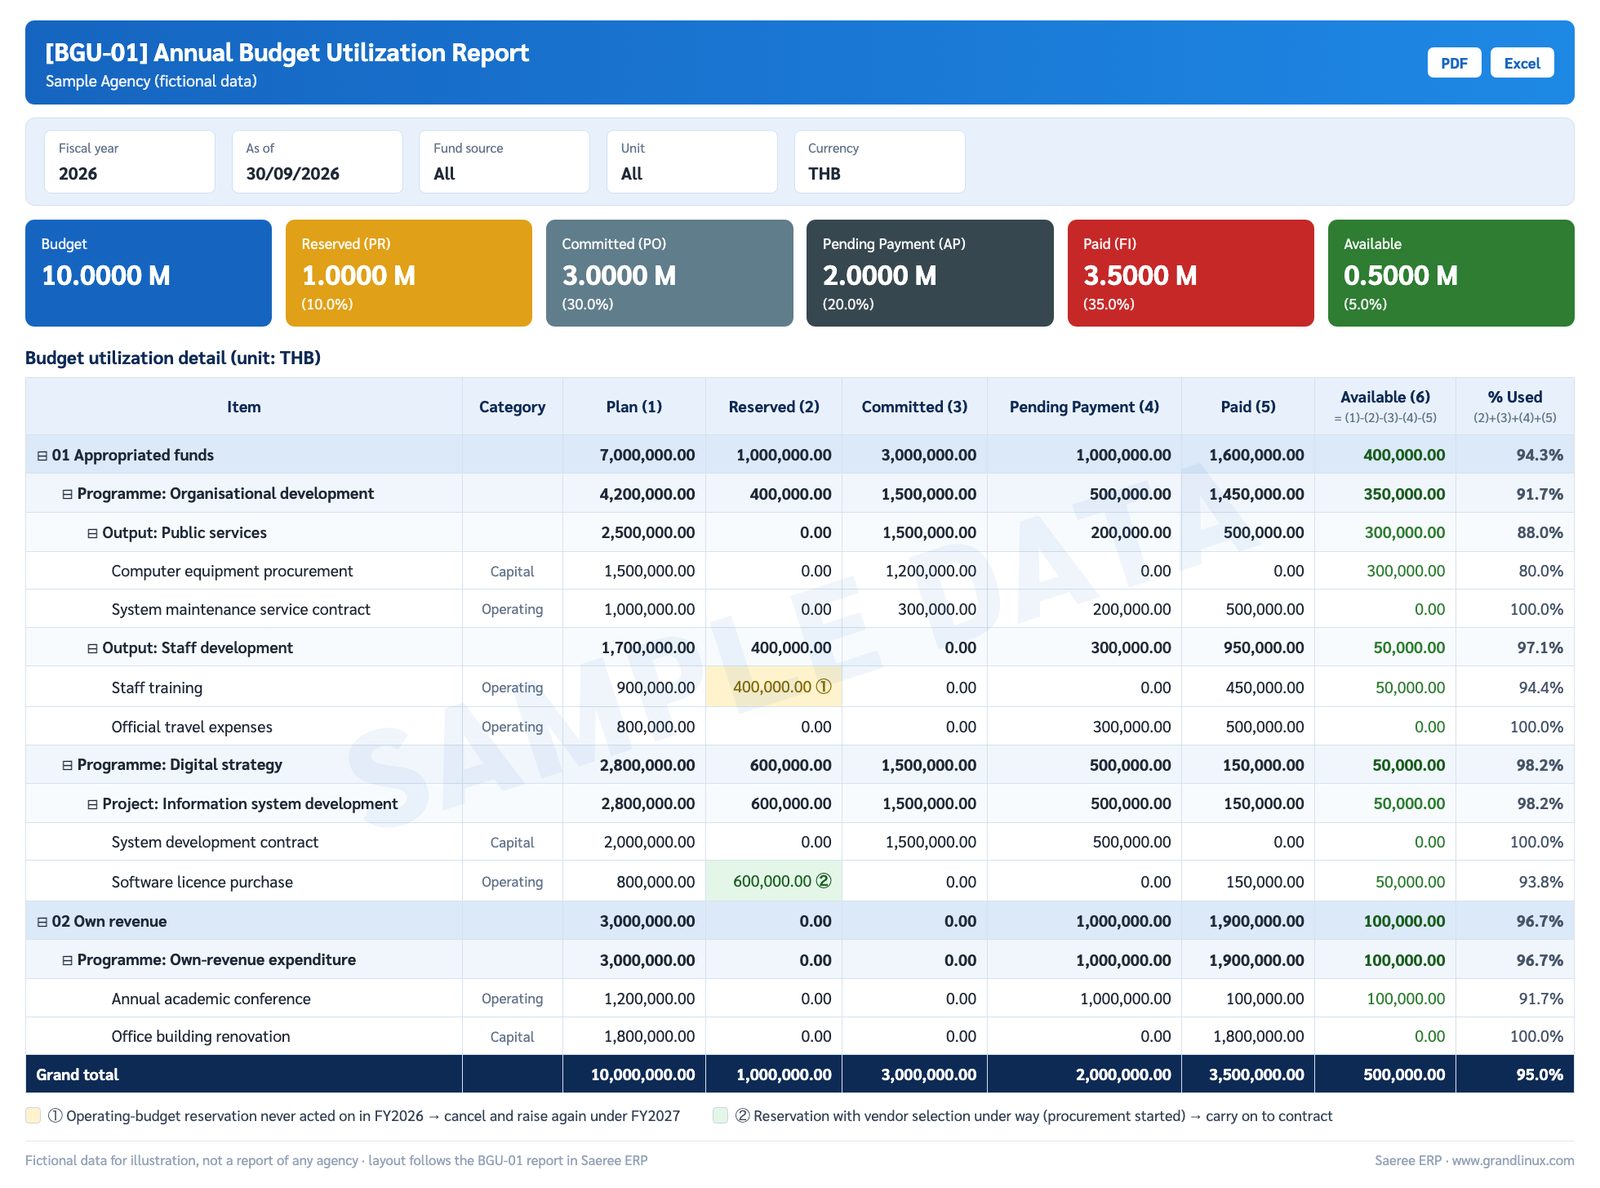Screen dimensions: 1600x1188
Task: Select the Software licence purchase row
Action: pos(800,881)
